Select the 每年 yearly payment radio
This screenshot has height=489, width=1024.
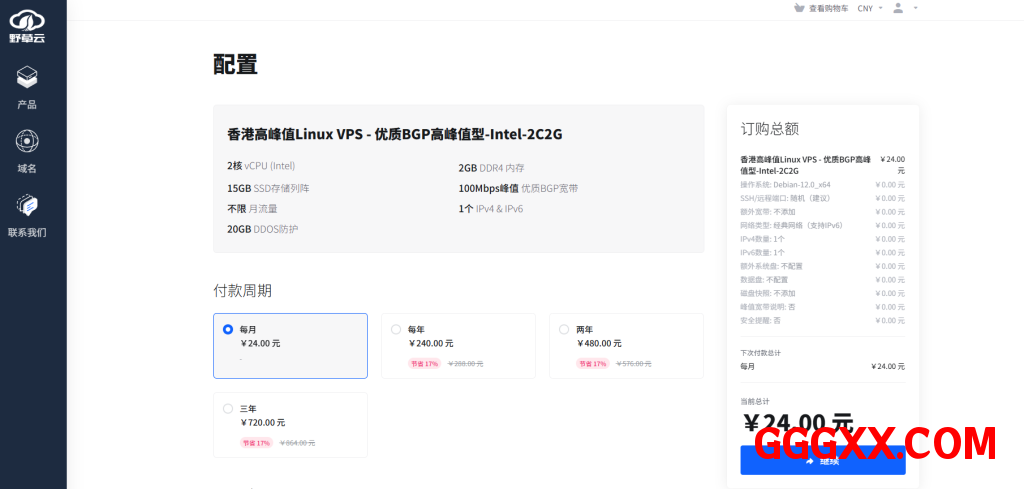coord(396,329)
